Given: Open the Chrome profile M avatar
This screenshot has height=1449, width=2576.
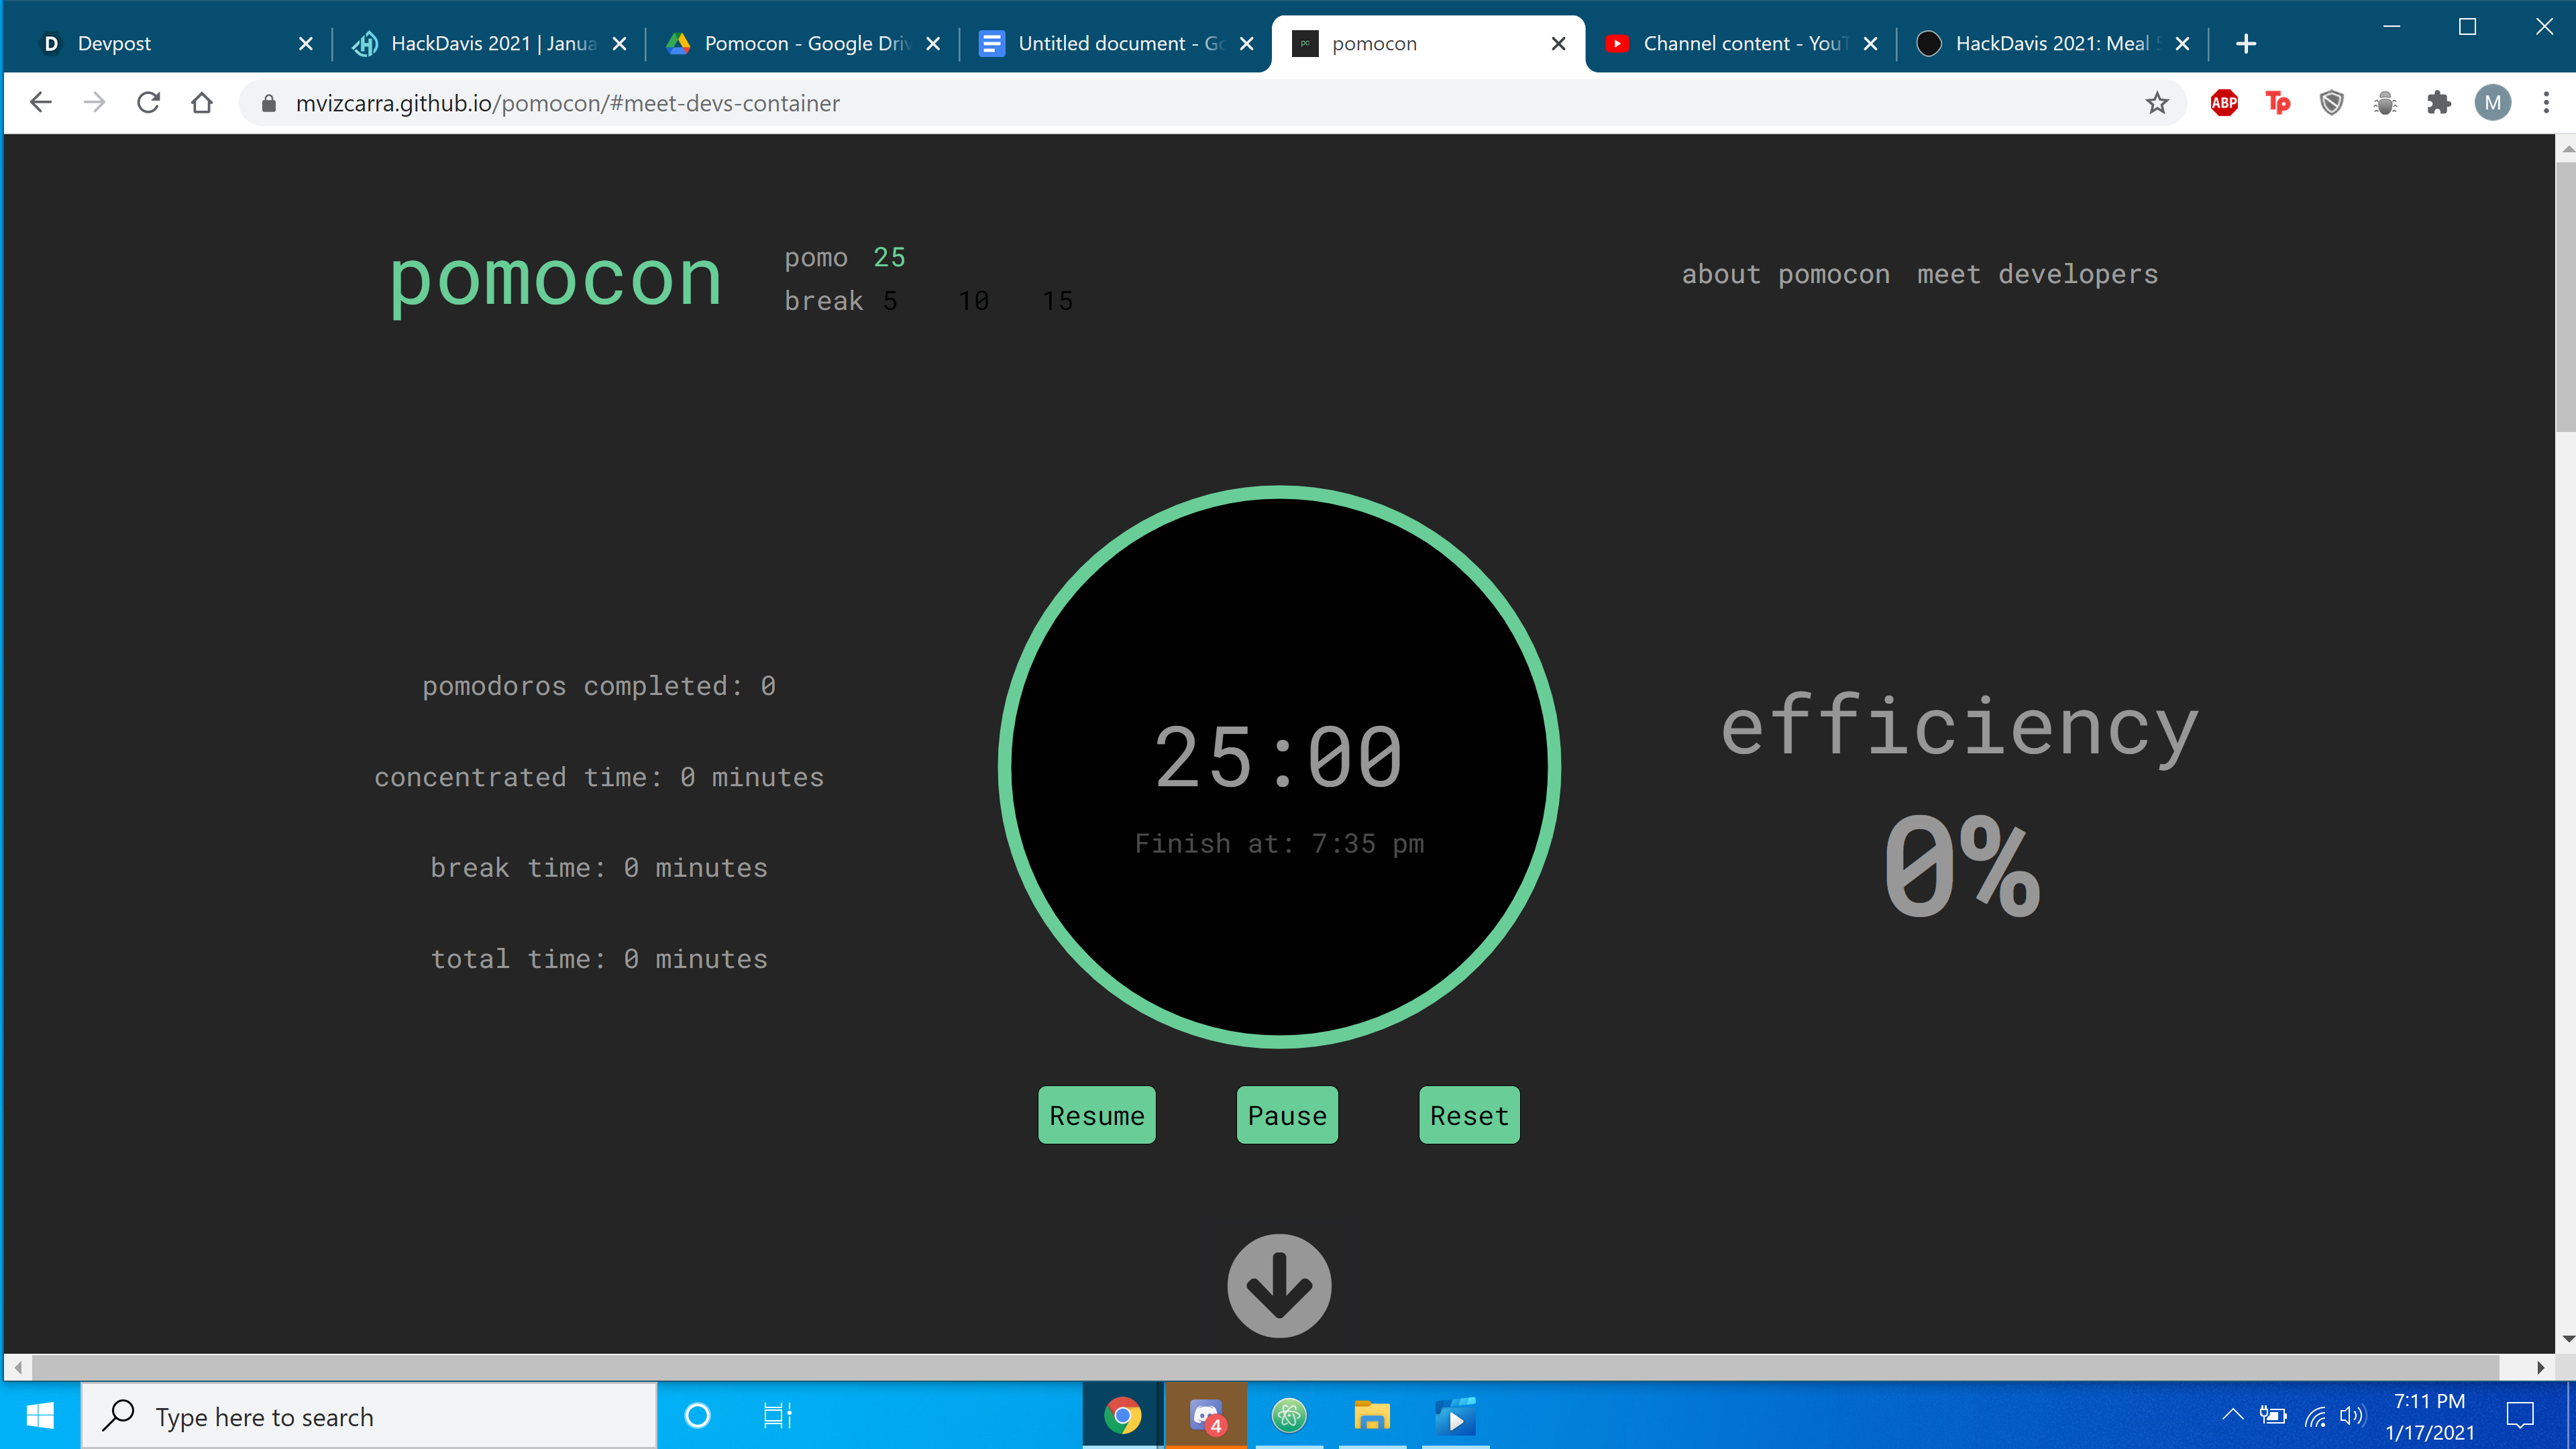Looking at the screenshot, I should (x=2492, y=103).
